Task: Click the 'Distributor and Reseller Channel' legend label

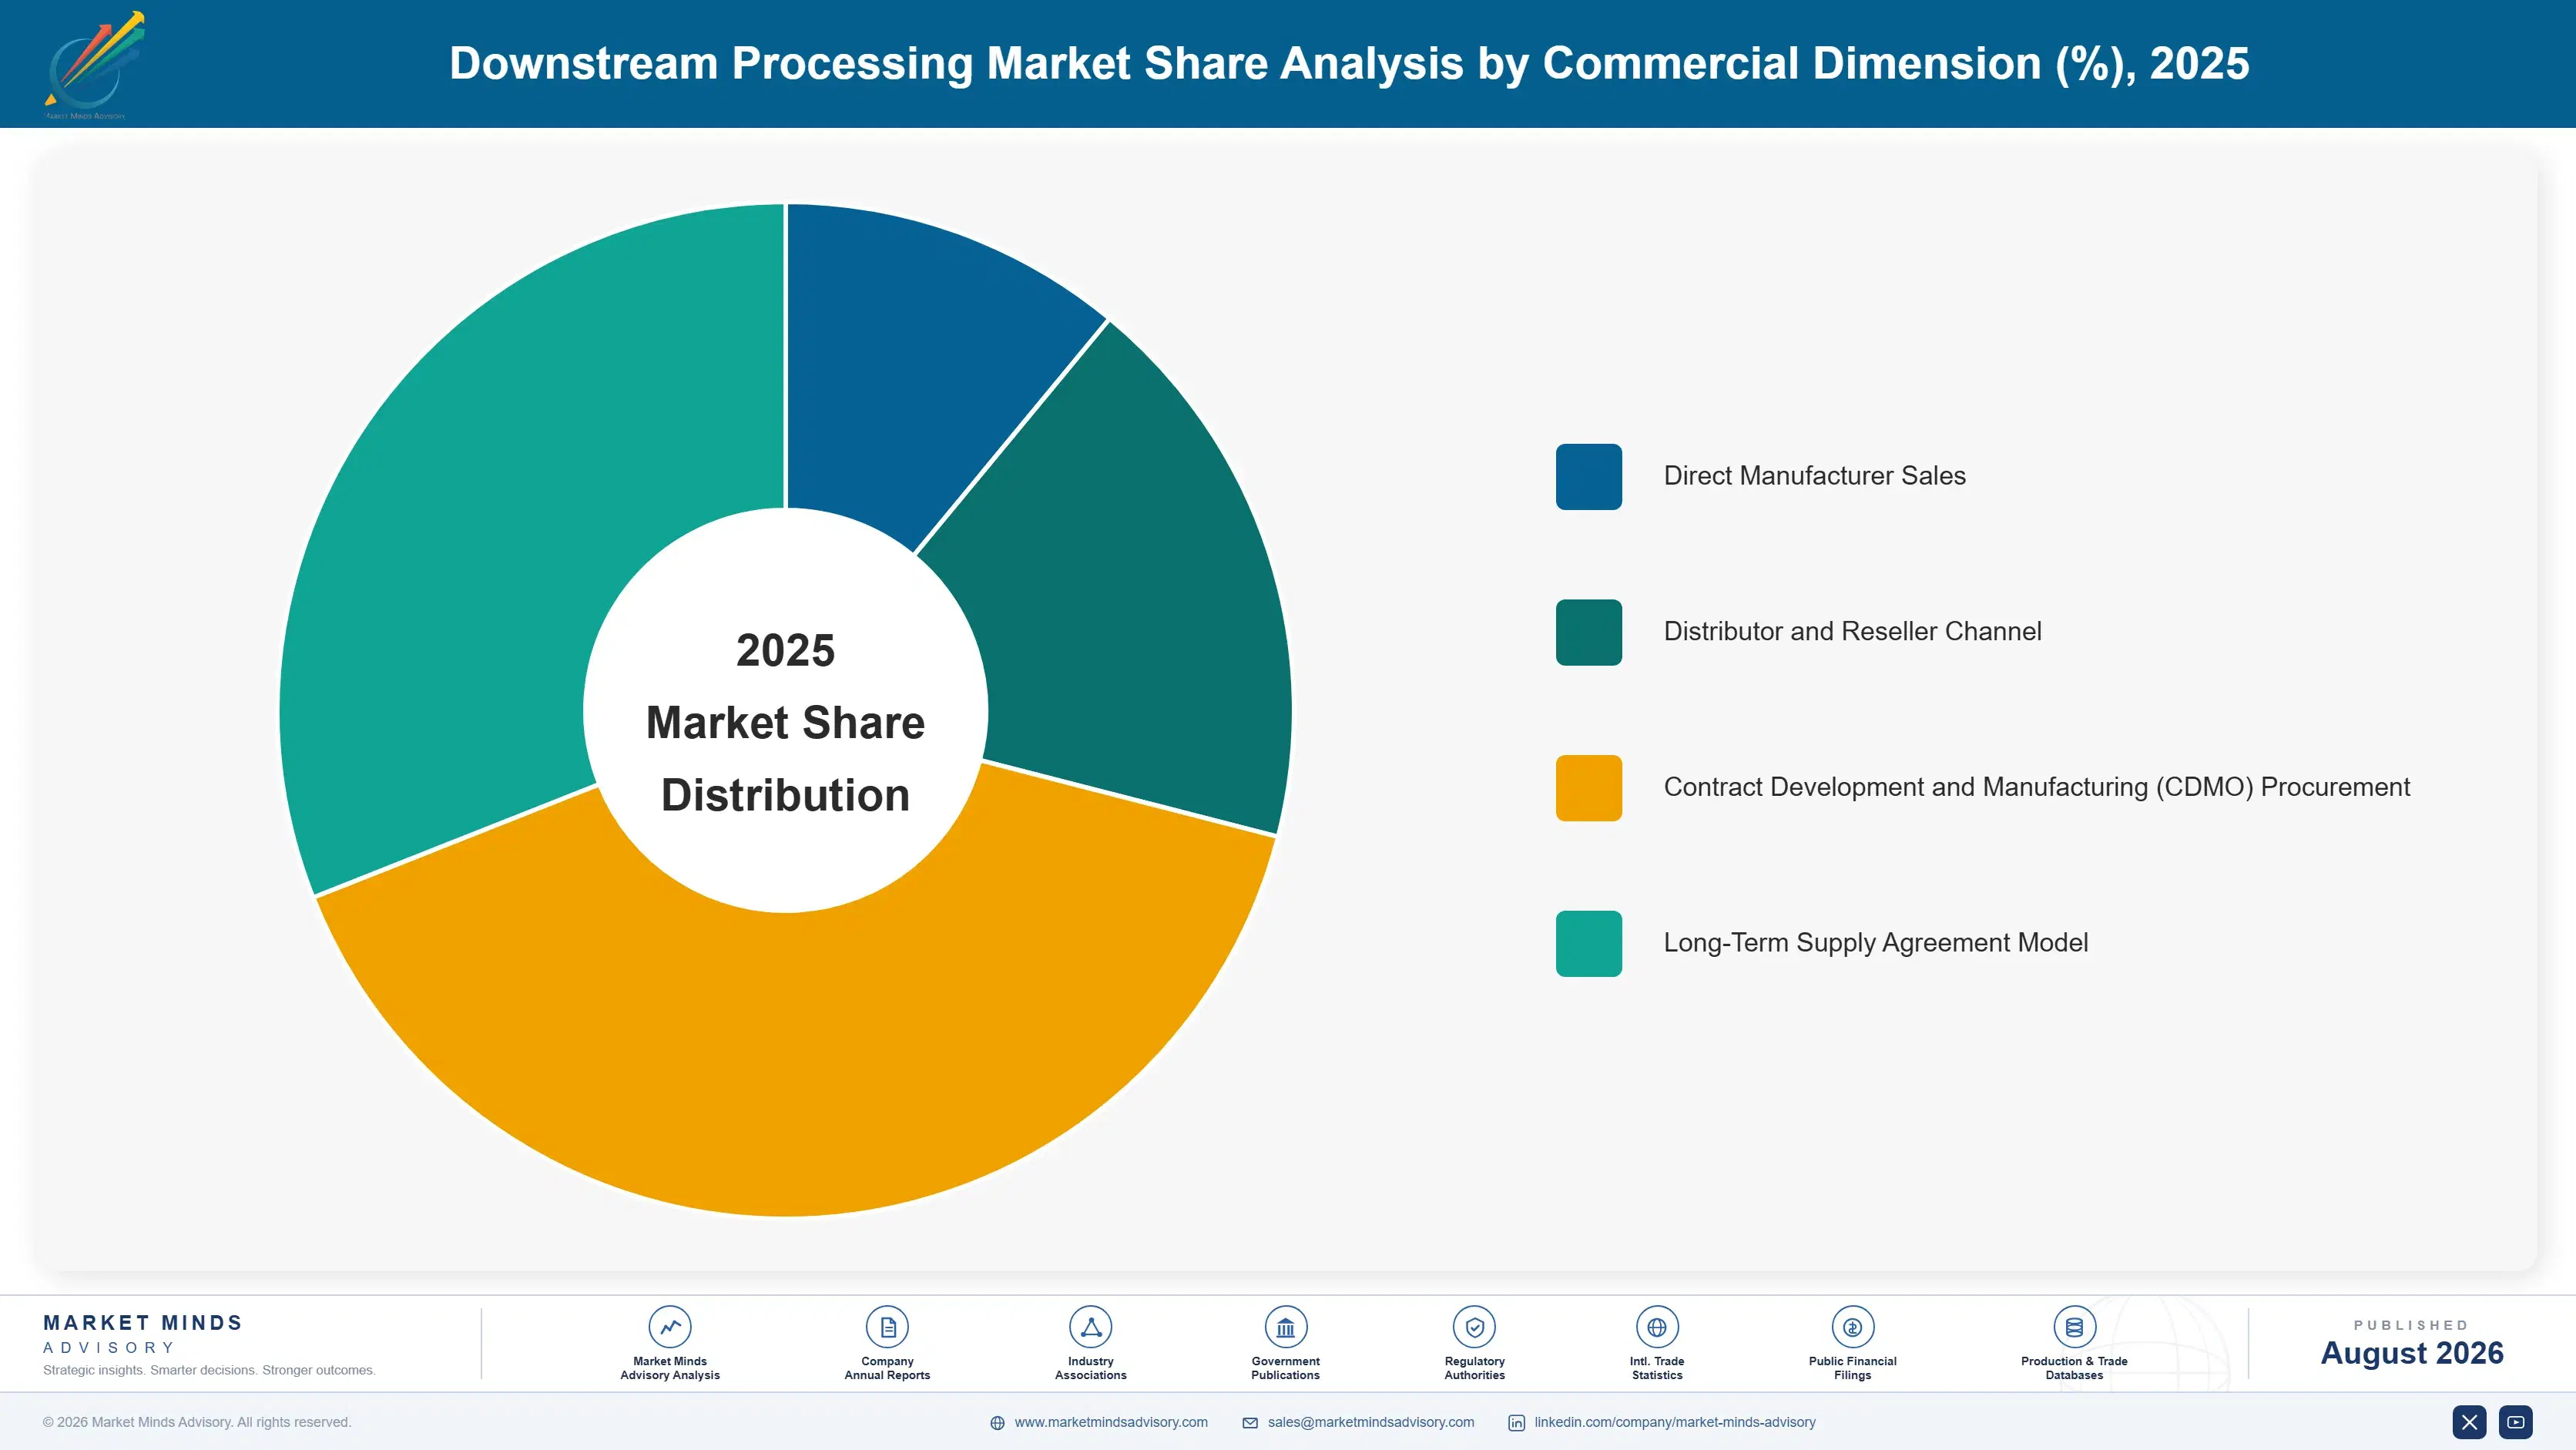Action: click(1852, 632)
